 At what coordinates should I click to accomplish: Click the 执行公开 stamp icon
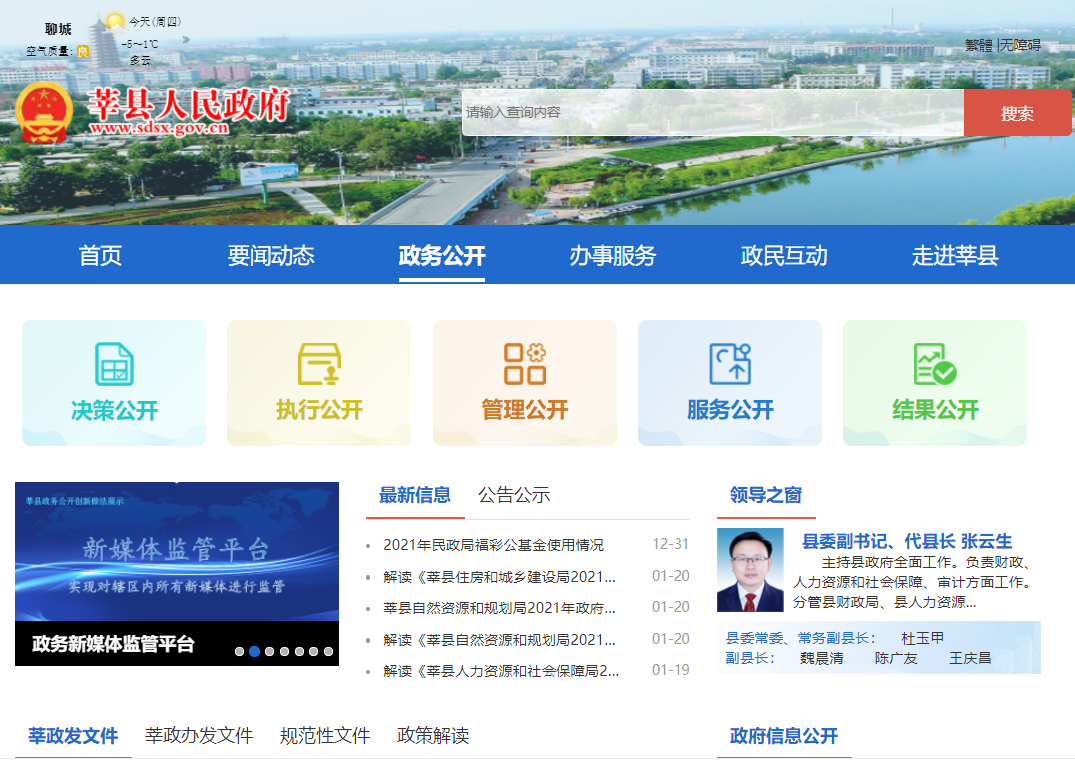pyautogui.click(x=319, y=364)
